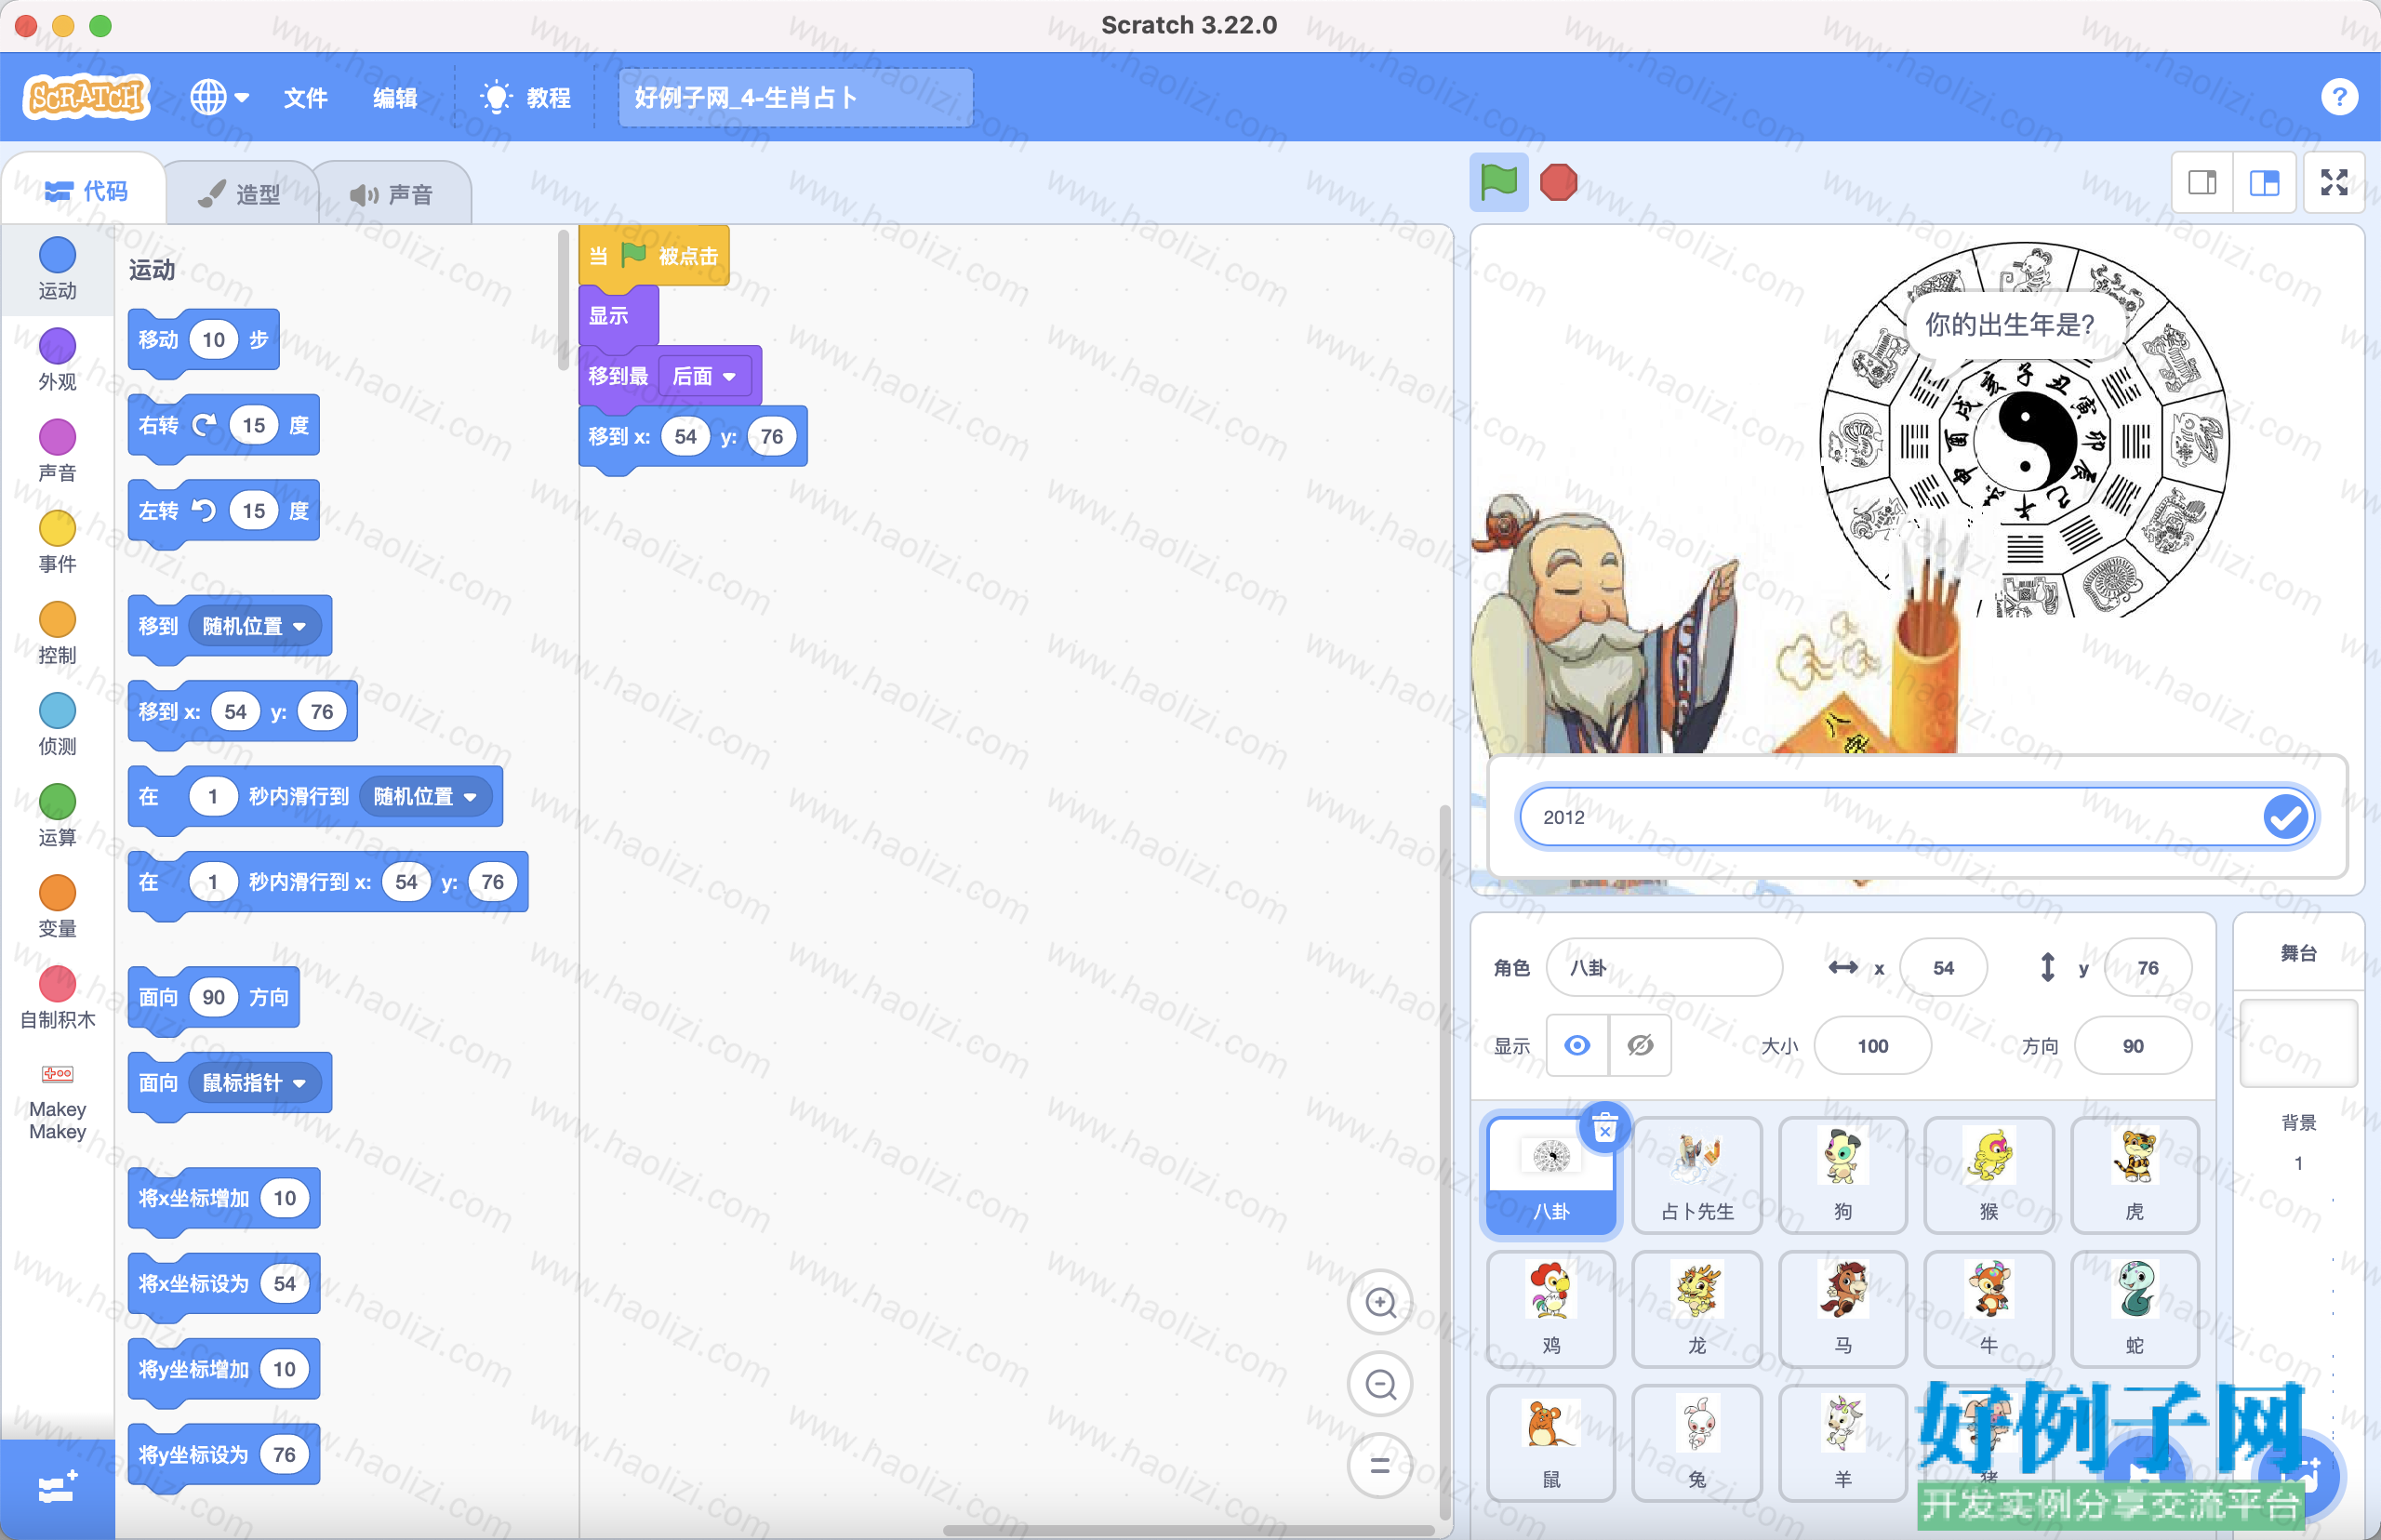Open the 后面 dropdown in script block
The height and width of the screenshot is (1540, 2381).
click(704, 376)
